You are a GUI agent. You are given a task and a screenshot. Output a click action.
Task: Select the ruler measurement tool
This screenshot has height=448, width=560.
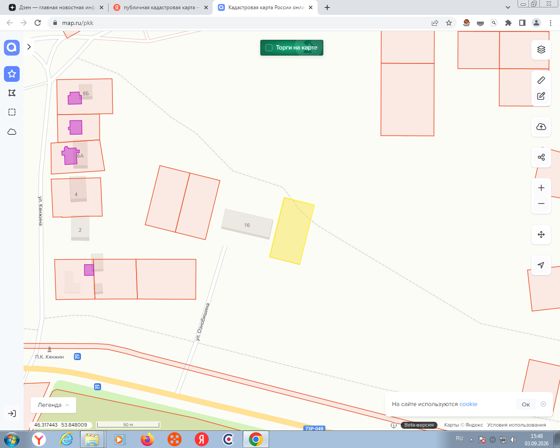tap(541, 80)
